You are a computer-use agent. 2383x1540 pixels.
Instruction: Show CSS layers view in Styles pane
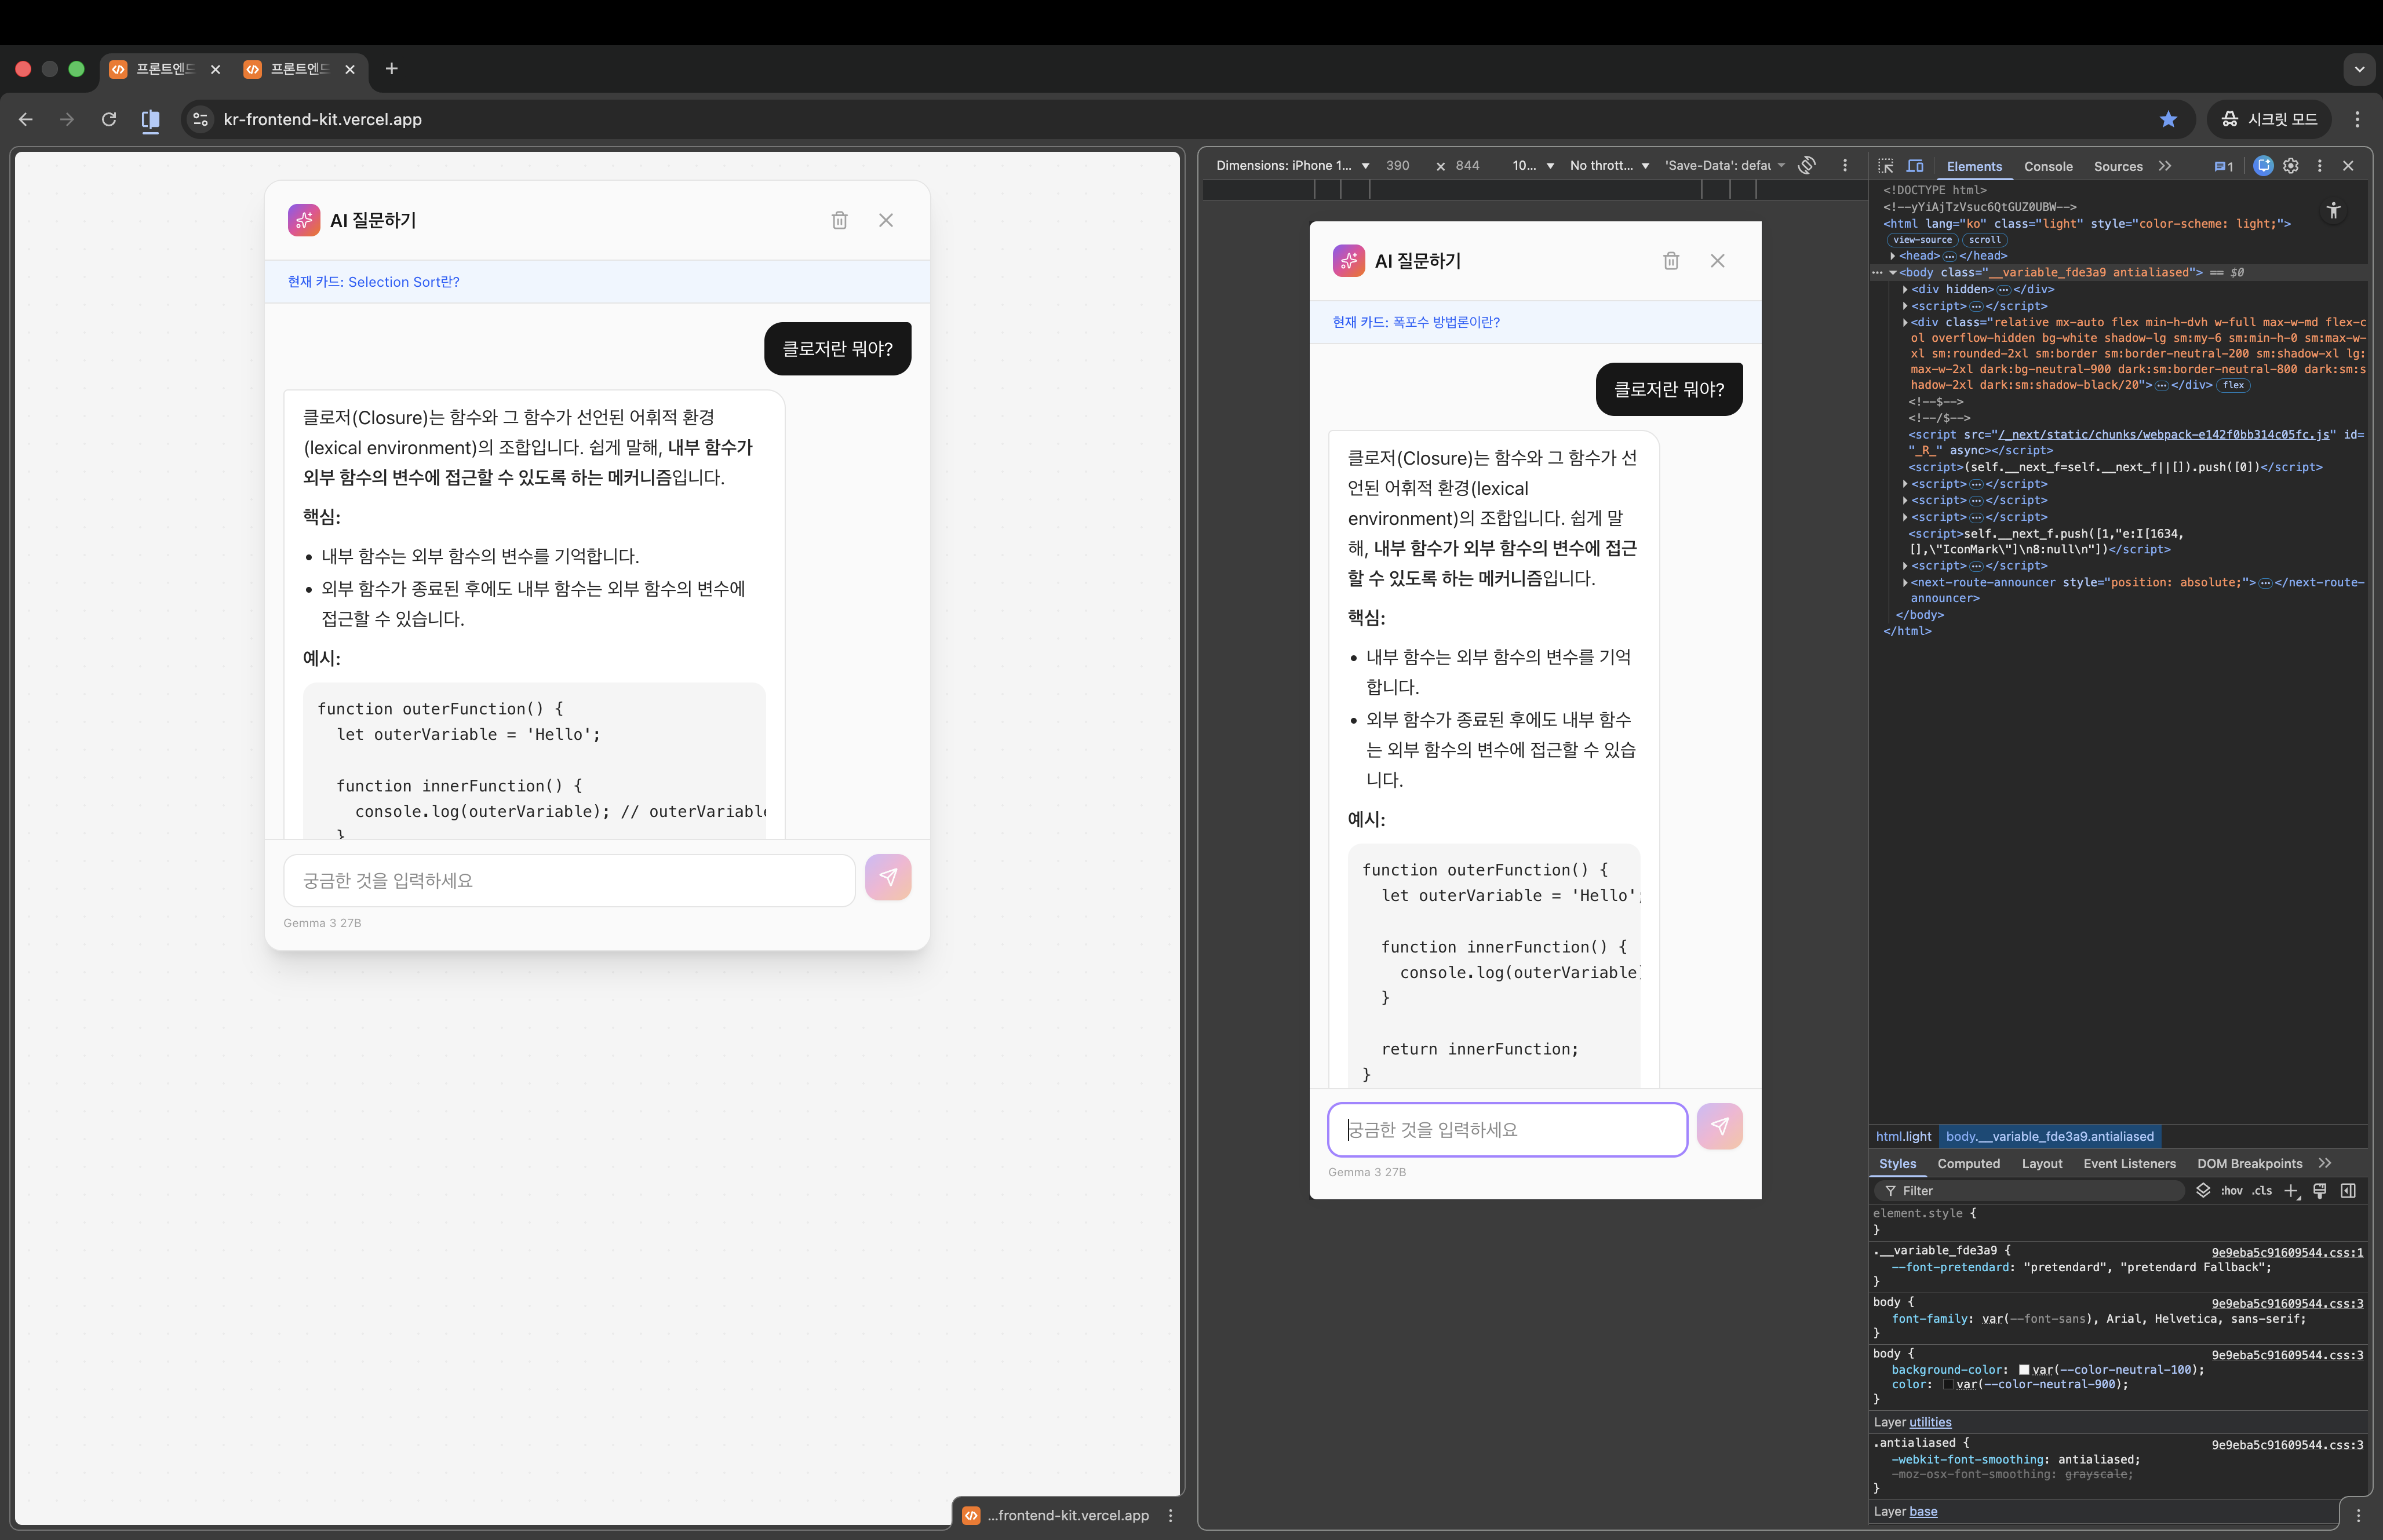(x=2203, y=1190)
